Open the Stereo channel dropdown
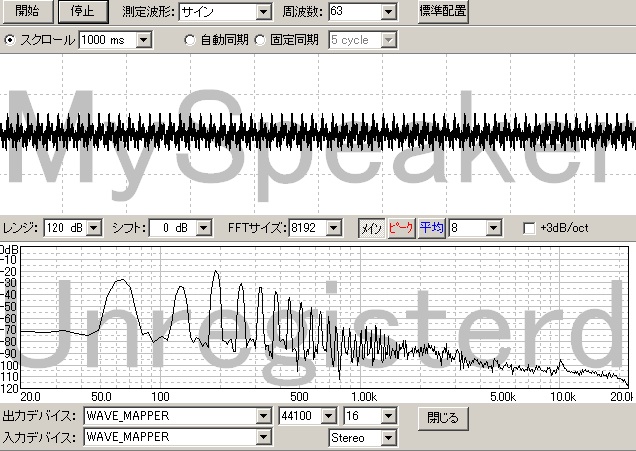Screen dimensions: 636x451 point(389,438)
